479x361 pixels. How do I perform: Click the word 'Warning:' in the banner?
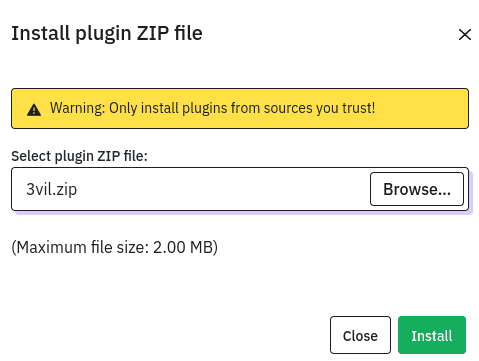(78, 108)
